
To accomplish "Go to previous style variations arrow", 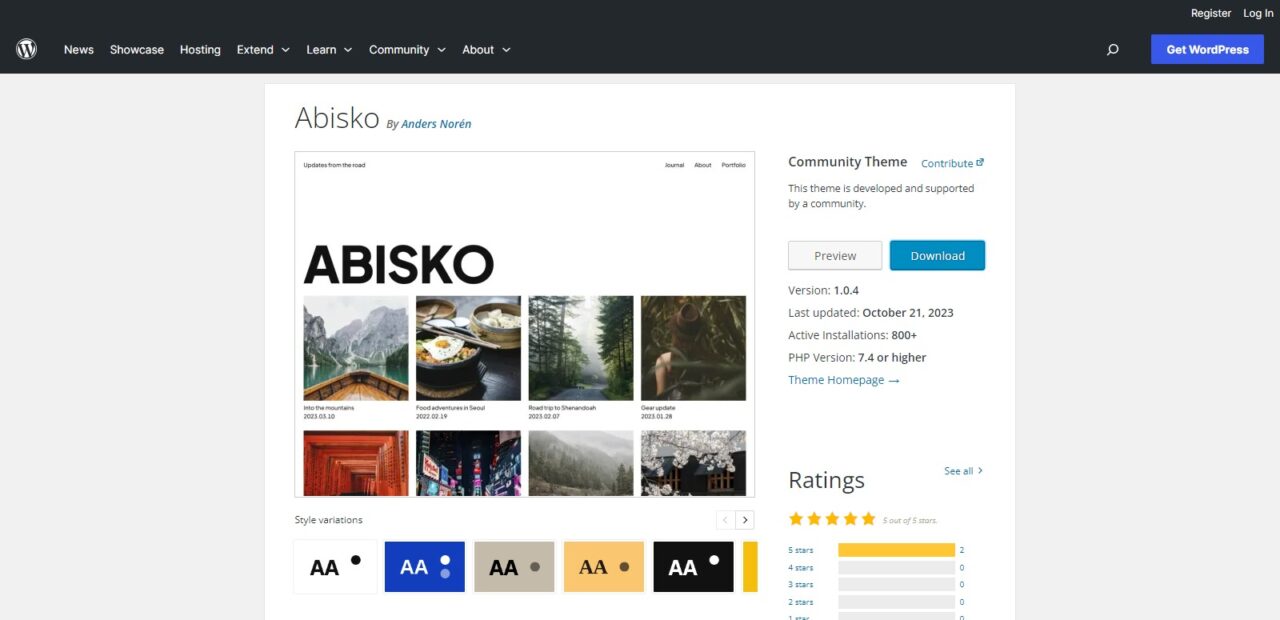I will (x=726, y=520).
